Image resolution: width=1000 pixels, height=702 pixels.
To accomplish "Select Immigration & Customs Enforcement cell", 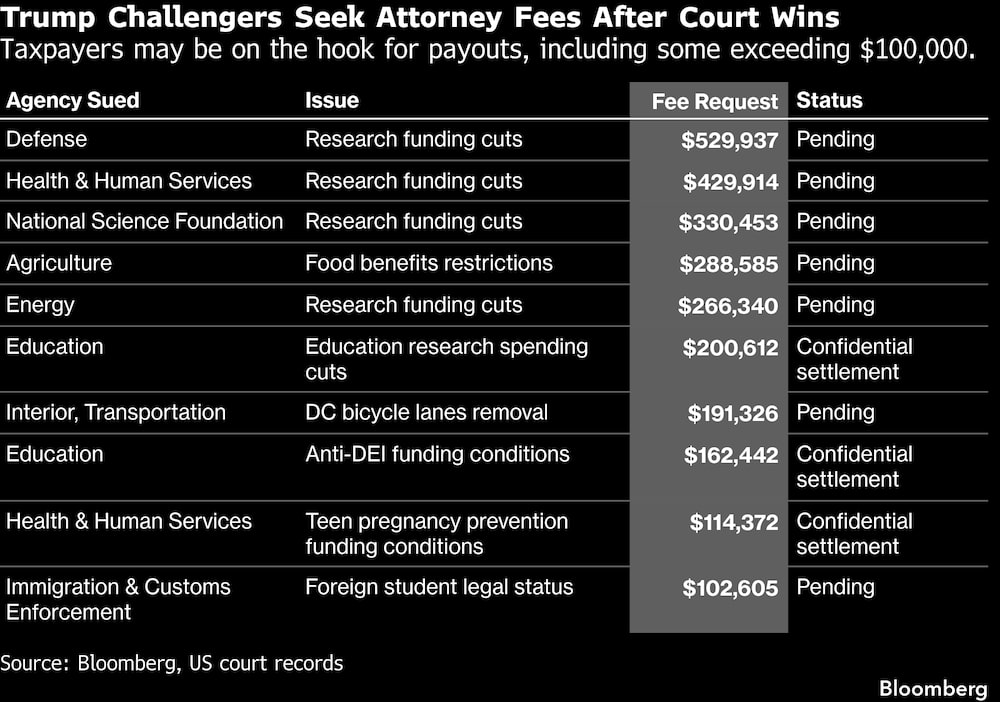I will [118, 599].
